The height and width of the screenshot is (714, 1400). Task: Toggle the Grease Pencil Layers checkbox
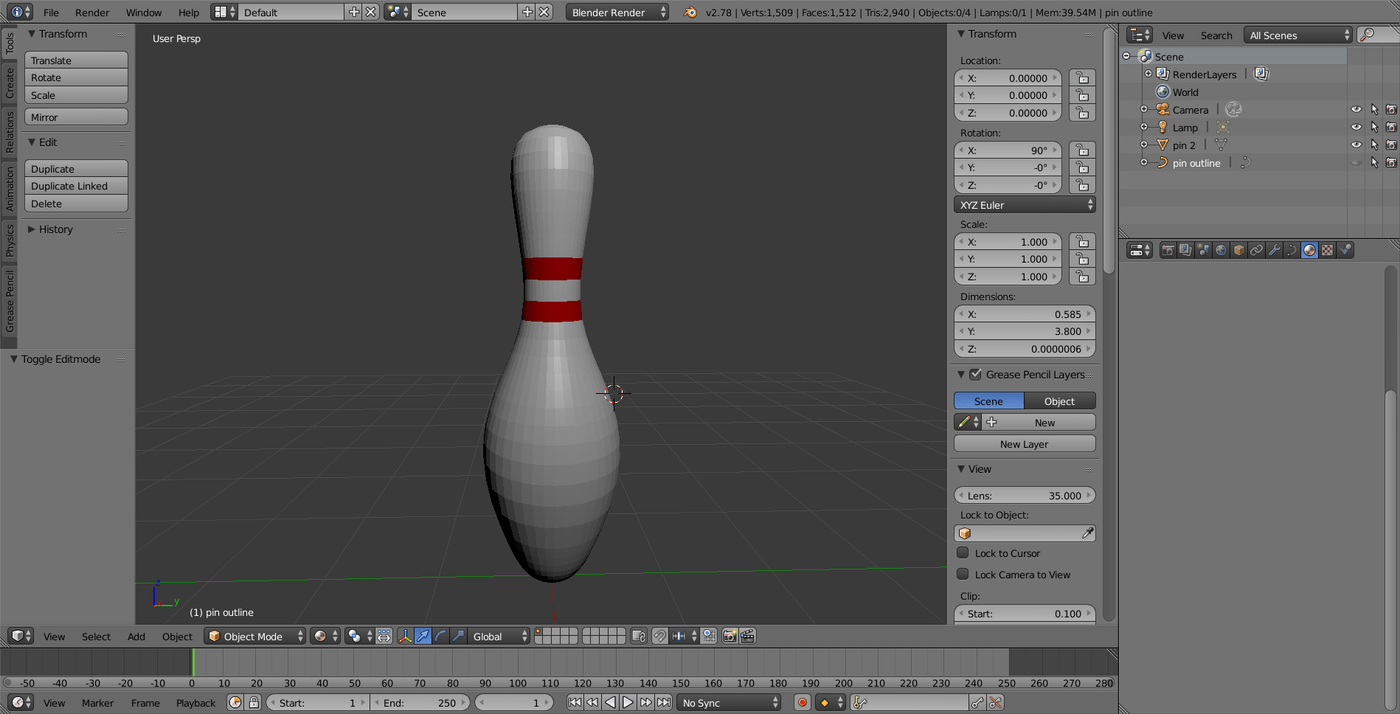click(x=976, y=374)
